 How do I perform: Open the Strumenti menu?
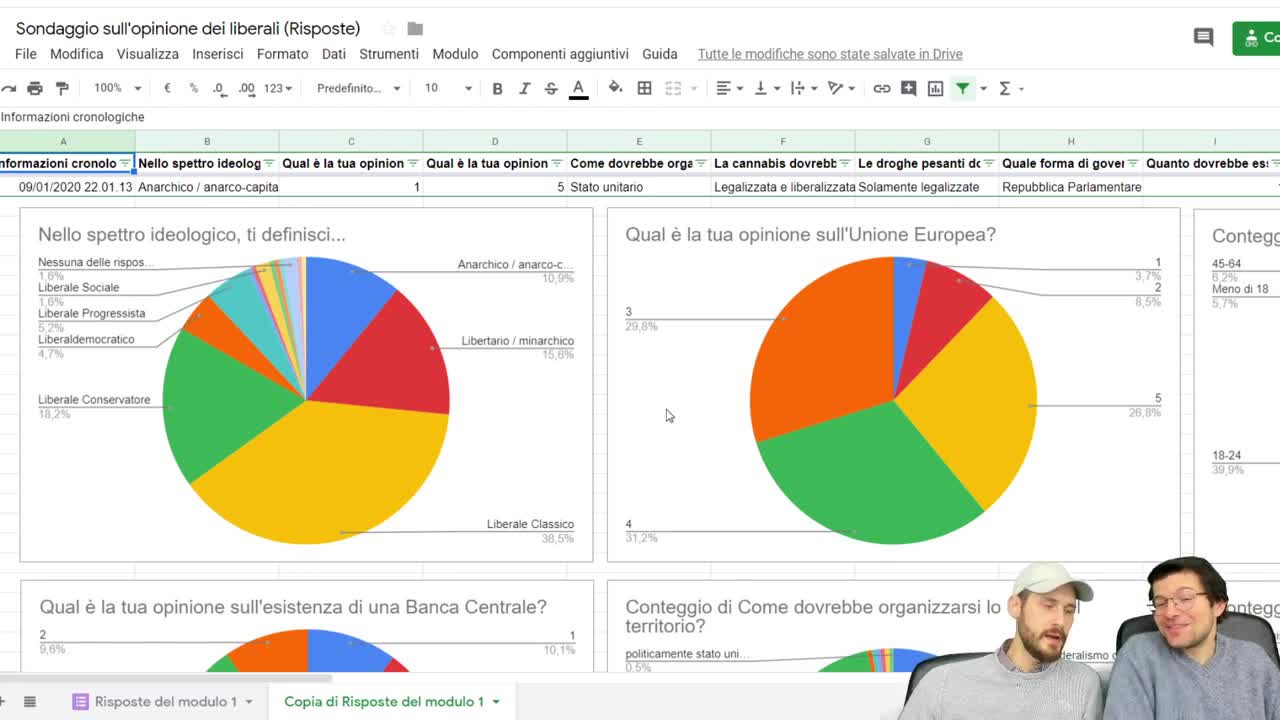click(389, 54)
